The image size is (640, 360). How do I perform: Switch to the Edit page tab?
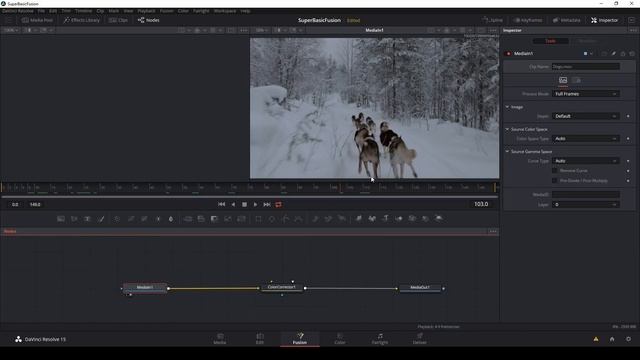[260, 338]
